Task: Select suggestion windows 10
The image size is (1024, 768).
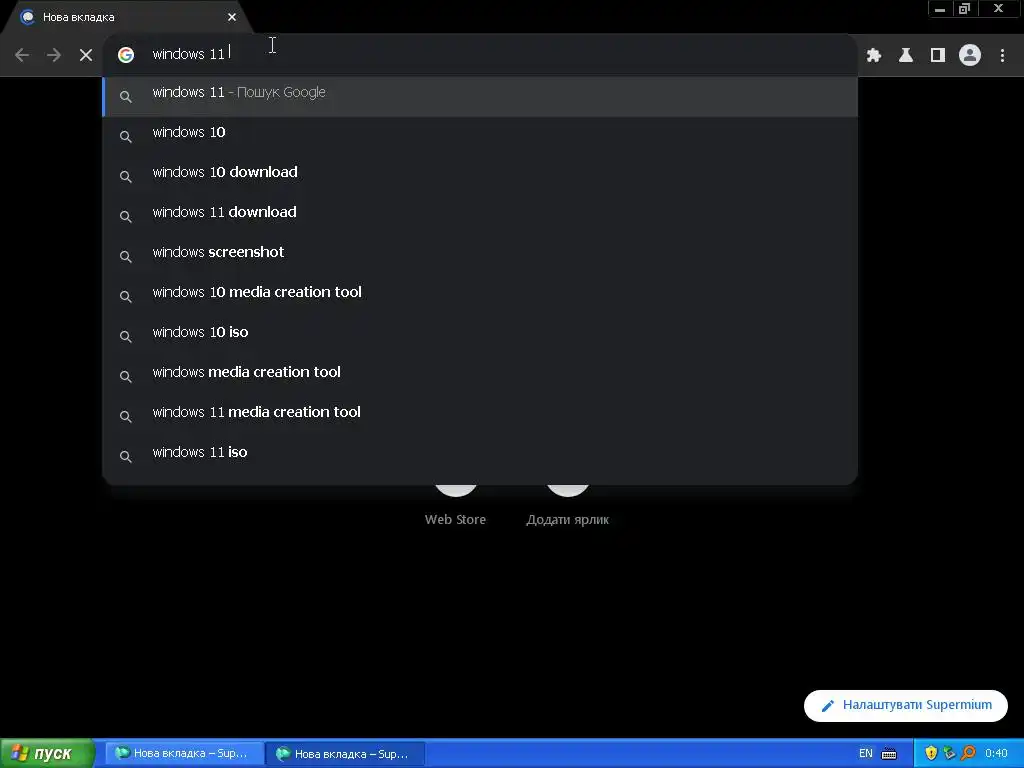Action: pos(480,136)
